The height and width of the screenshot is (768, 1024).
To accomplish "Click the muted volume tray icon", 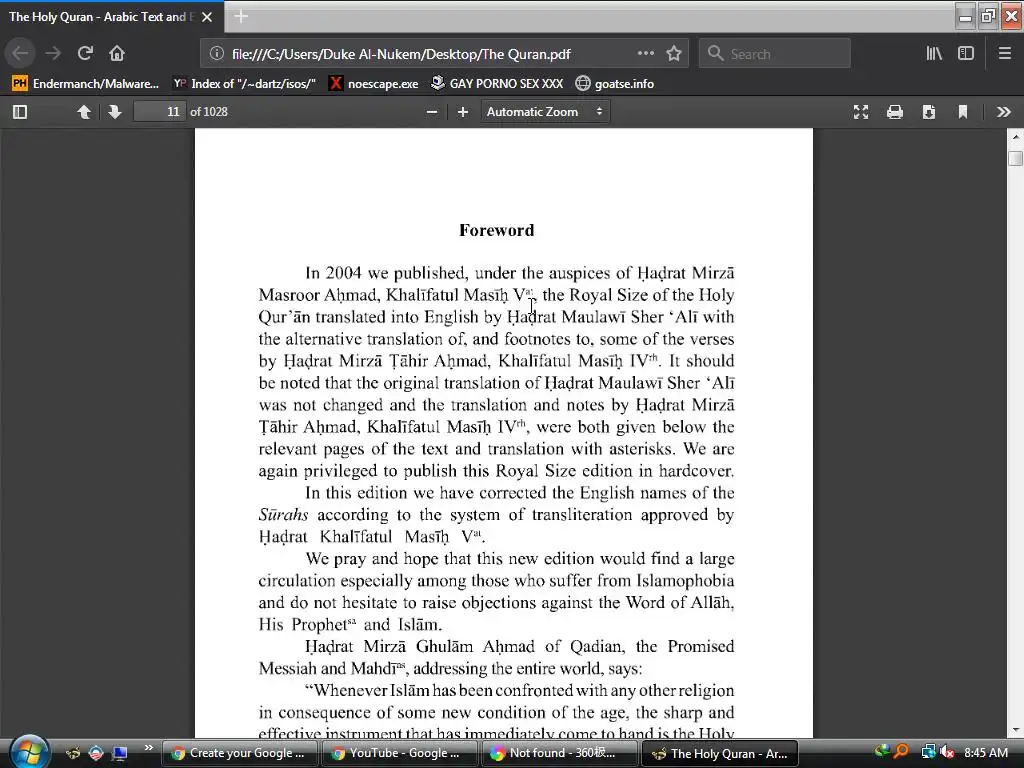I will point(947,752).
